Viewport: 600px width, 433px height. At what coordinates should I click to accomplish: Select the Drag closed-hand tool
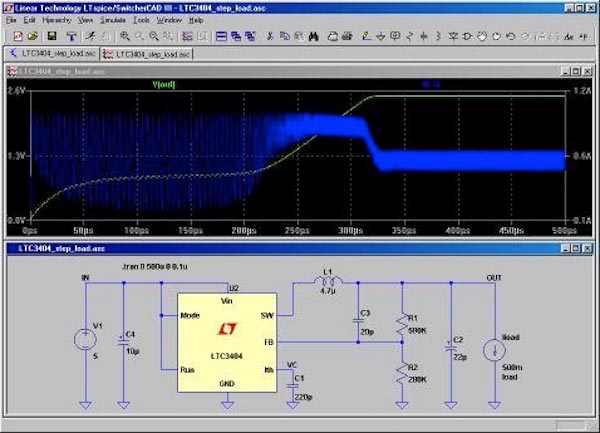496,36
